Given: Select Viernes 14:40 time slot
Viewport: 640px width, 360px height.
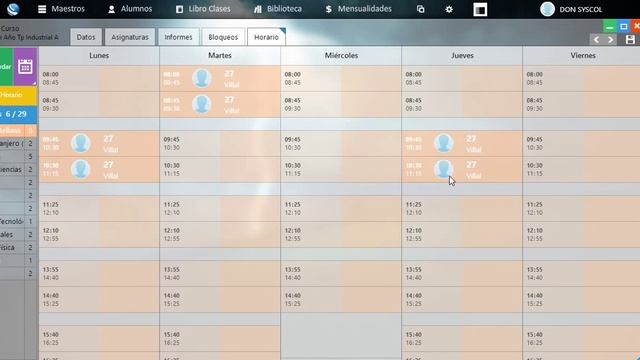Looking at the screenshot, I should click(x=582, y=300).
